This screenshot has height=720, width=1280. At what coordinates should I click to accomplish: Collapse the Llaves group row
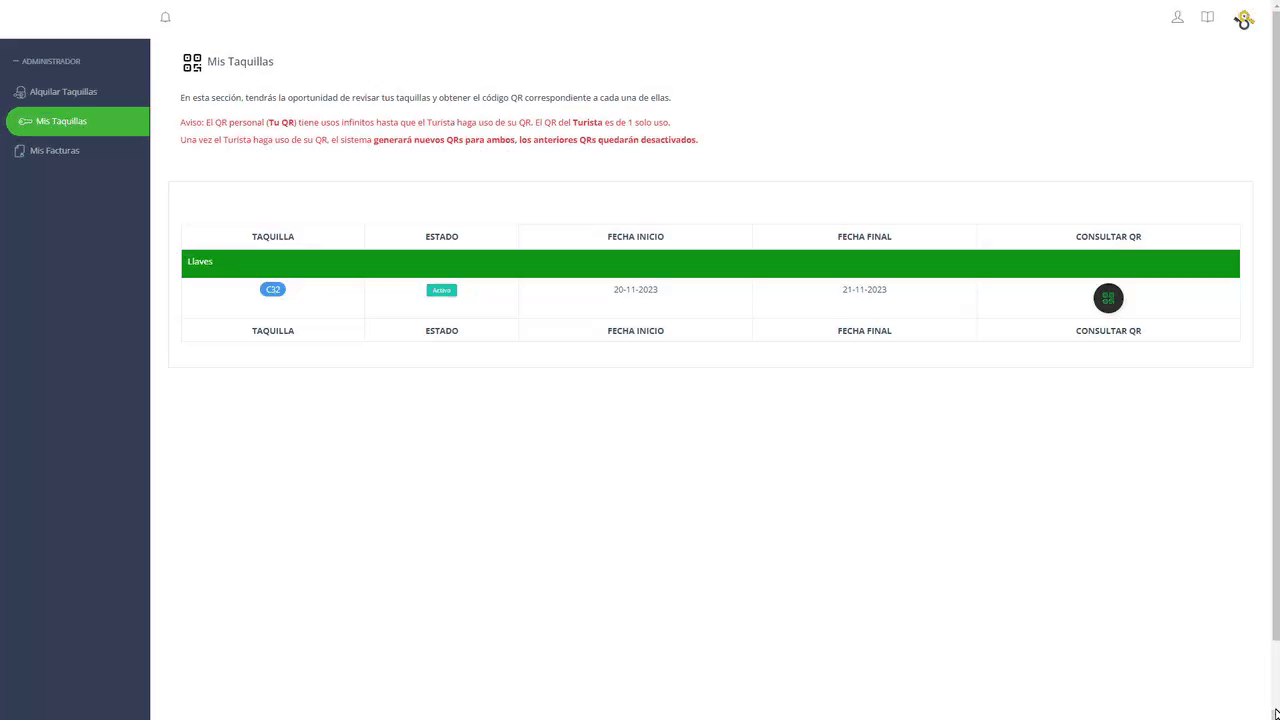pyautogui.click(x=200, y=262)
